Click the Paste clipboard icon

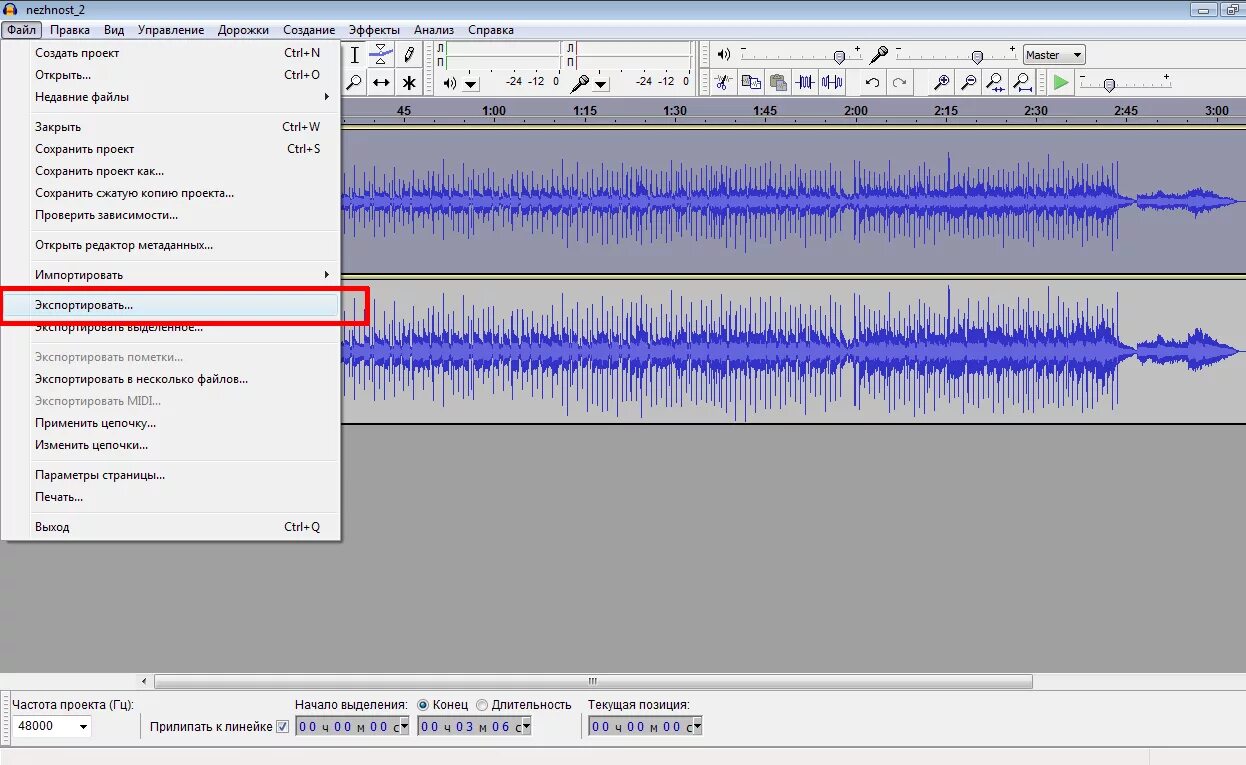tap(778, 82)
